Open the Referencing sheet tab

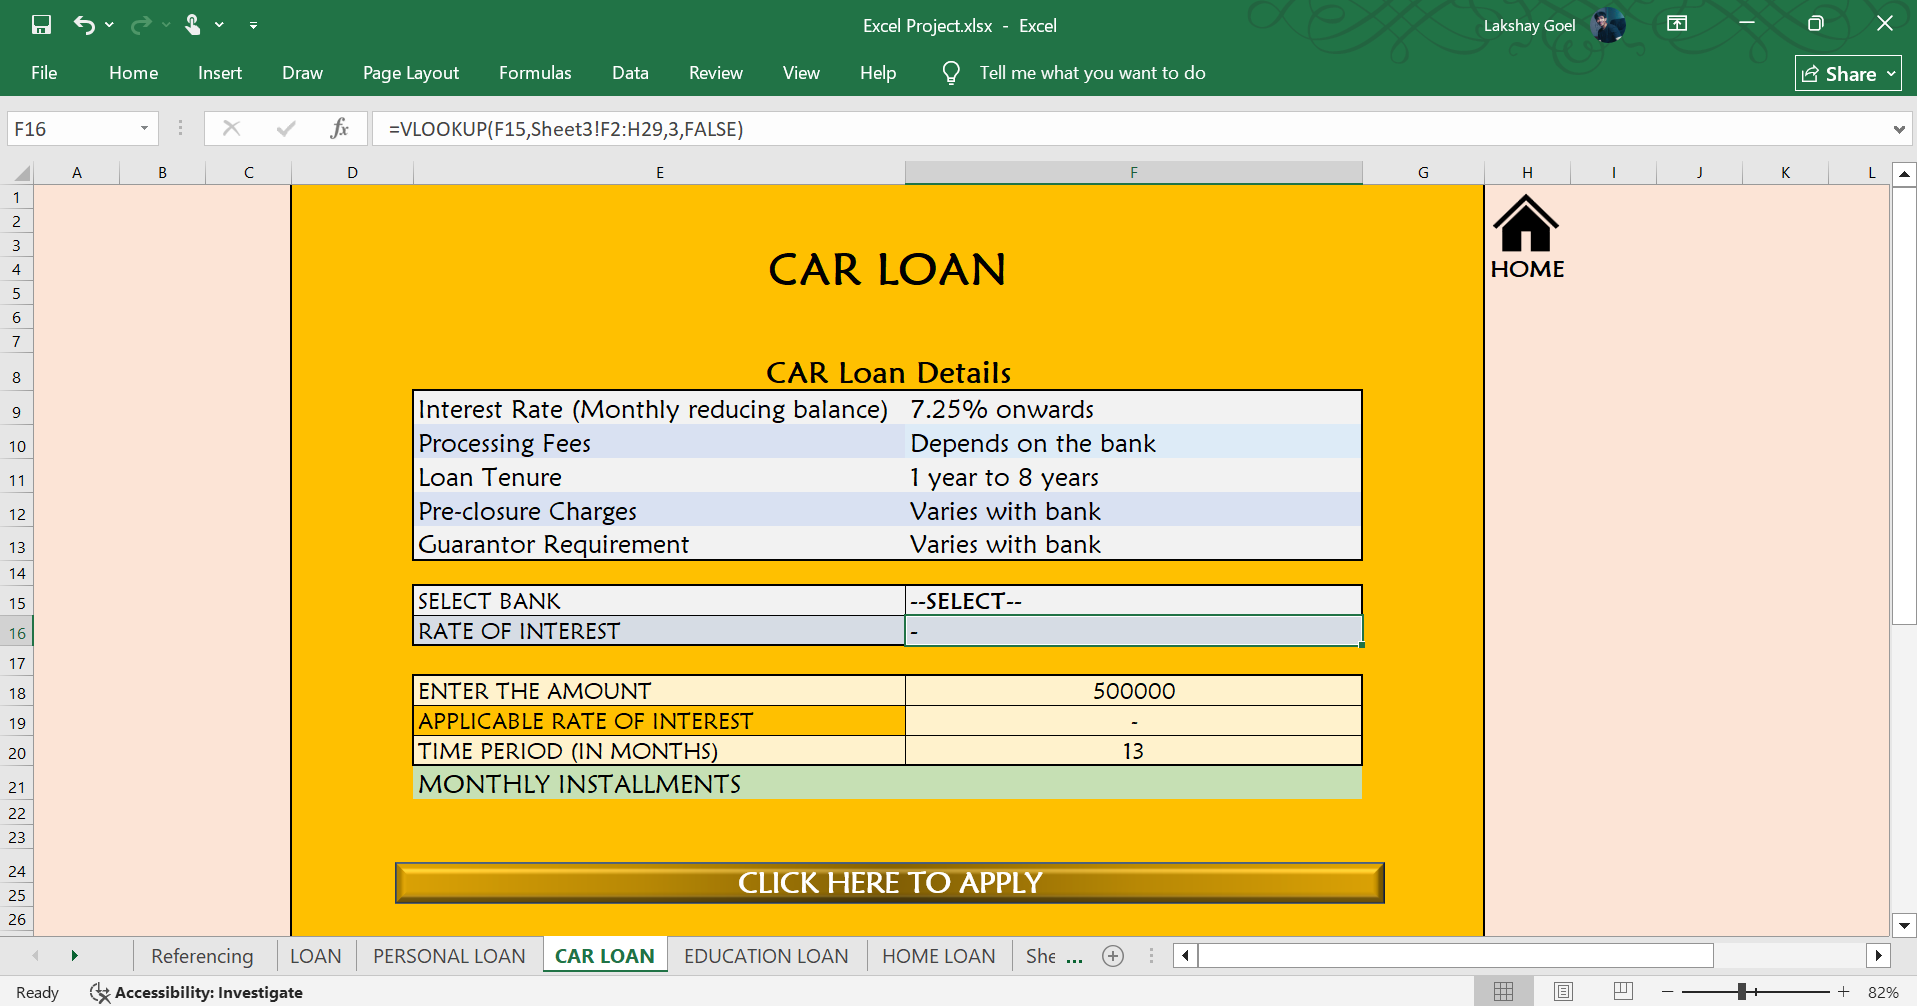(202, 956)
